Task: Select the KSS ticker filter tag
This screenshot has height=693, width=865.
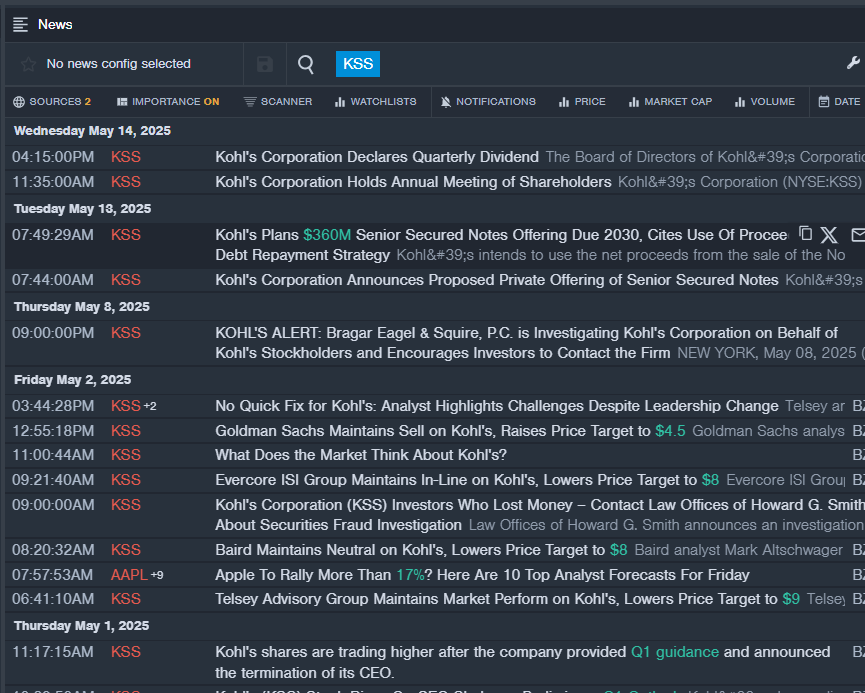Action: (x=358, y=64)
